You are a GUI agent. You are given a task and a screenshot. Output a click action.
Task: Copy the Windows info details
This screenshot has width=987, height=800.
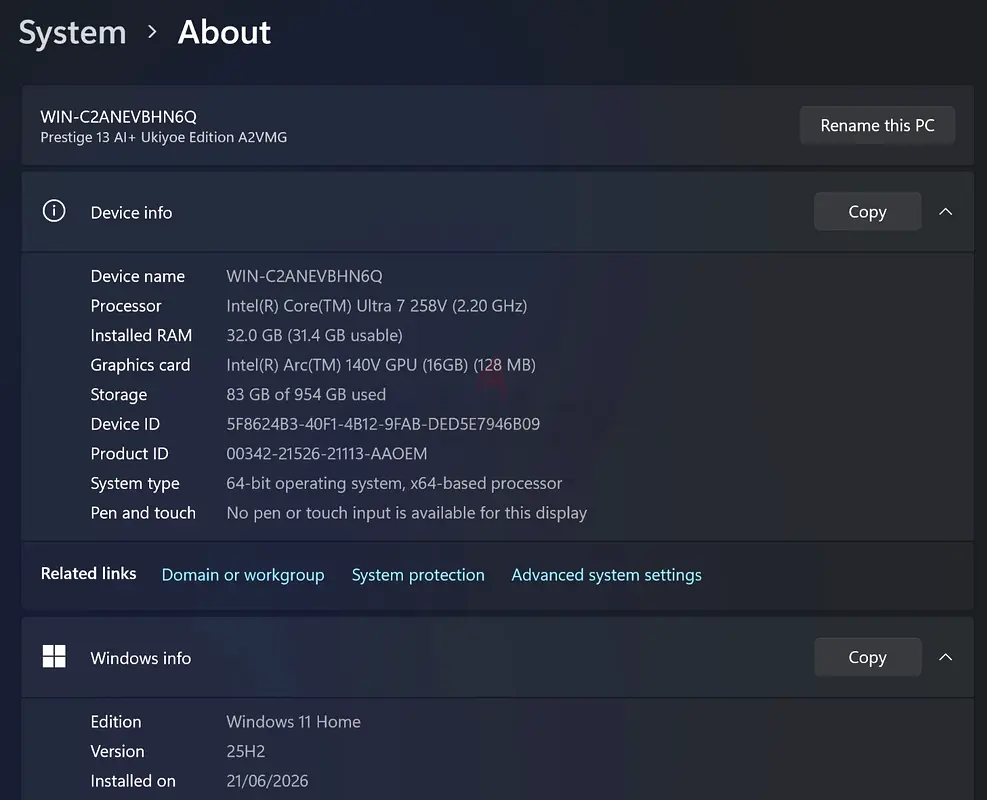click(x=867, y=657)
